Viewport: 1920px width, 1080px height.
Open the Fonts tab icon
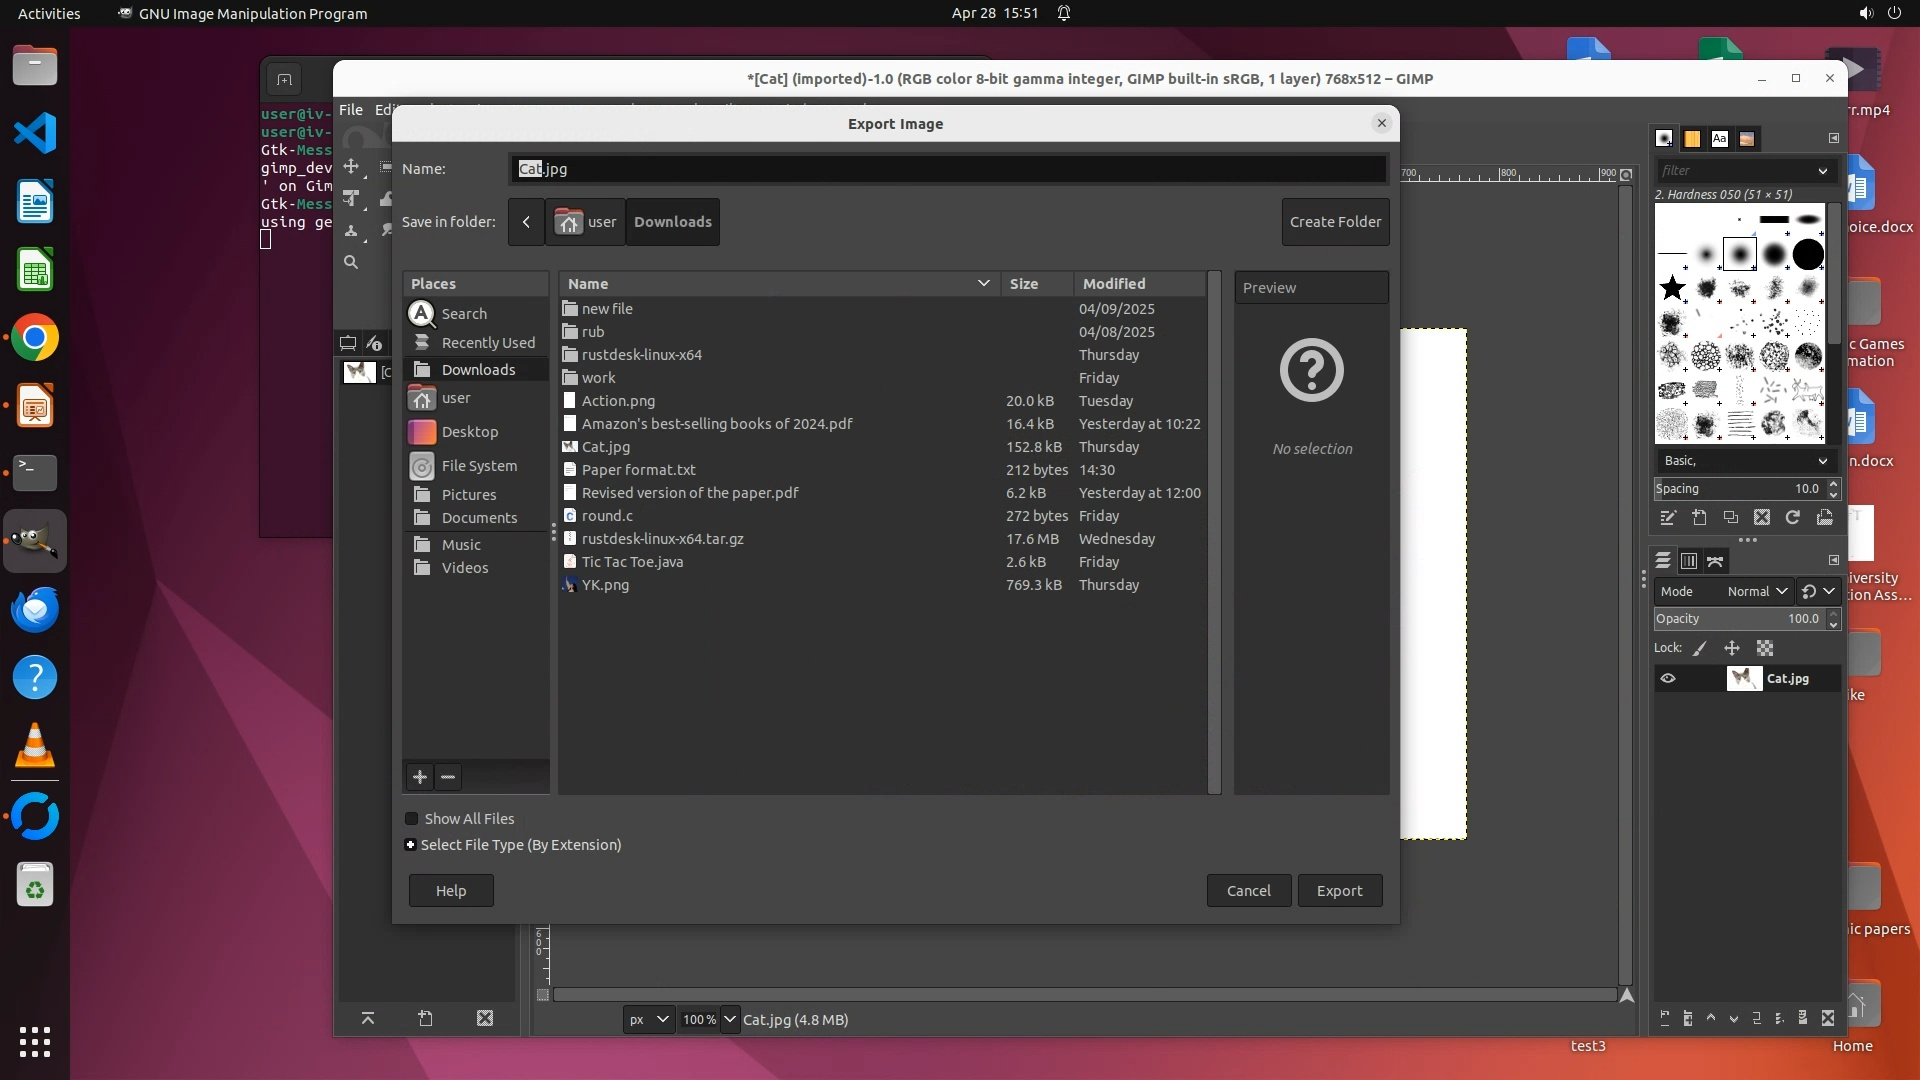tap(1719, 139)
